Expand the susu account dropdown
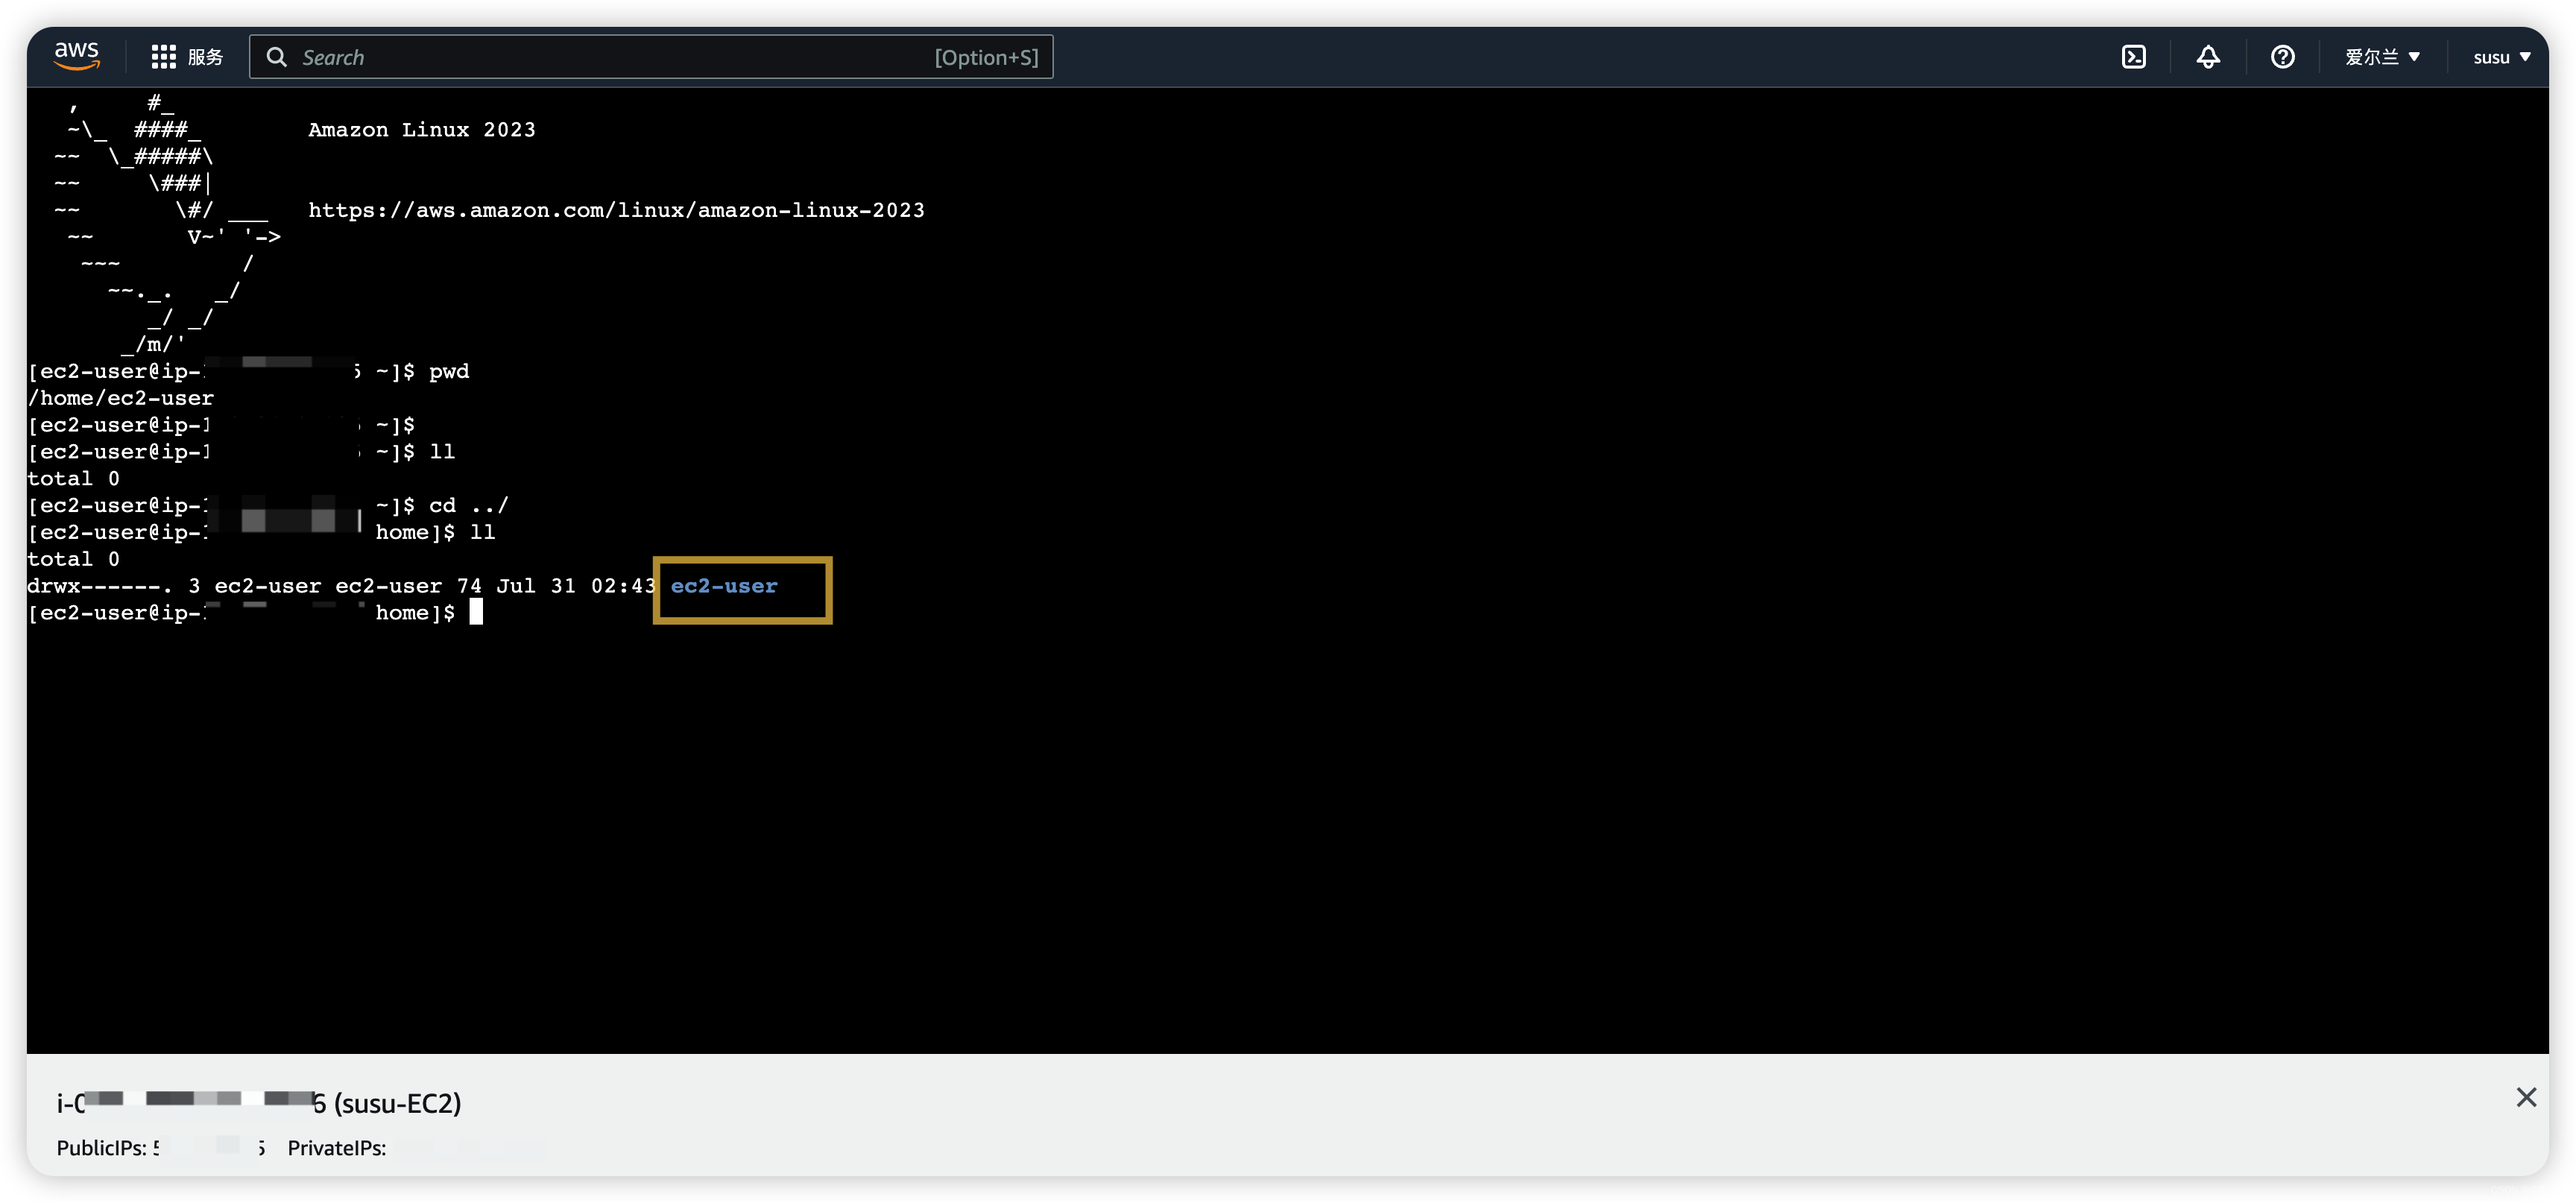This screenshot has width=2576, height=1203. (2502, 57)
